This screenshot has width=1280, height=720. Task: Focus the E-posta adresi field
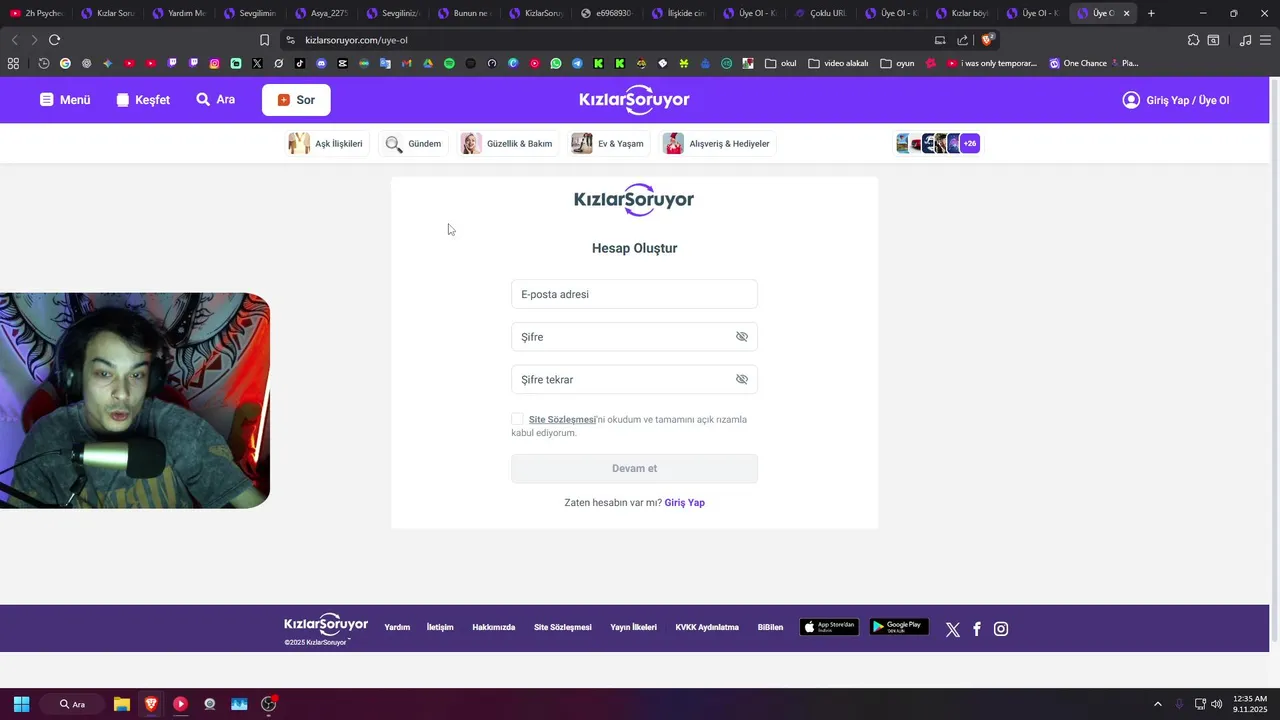(x=634, y=294)
